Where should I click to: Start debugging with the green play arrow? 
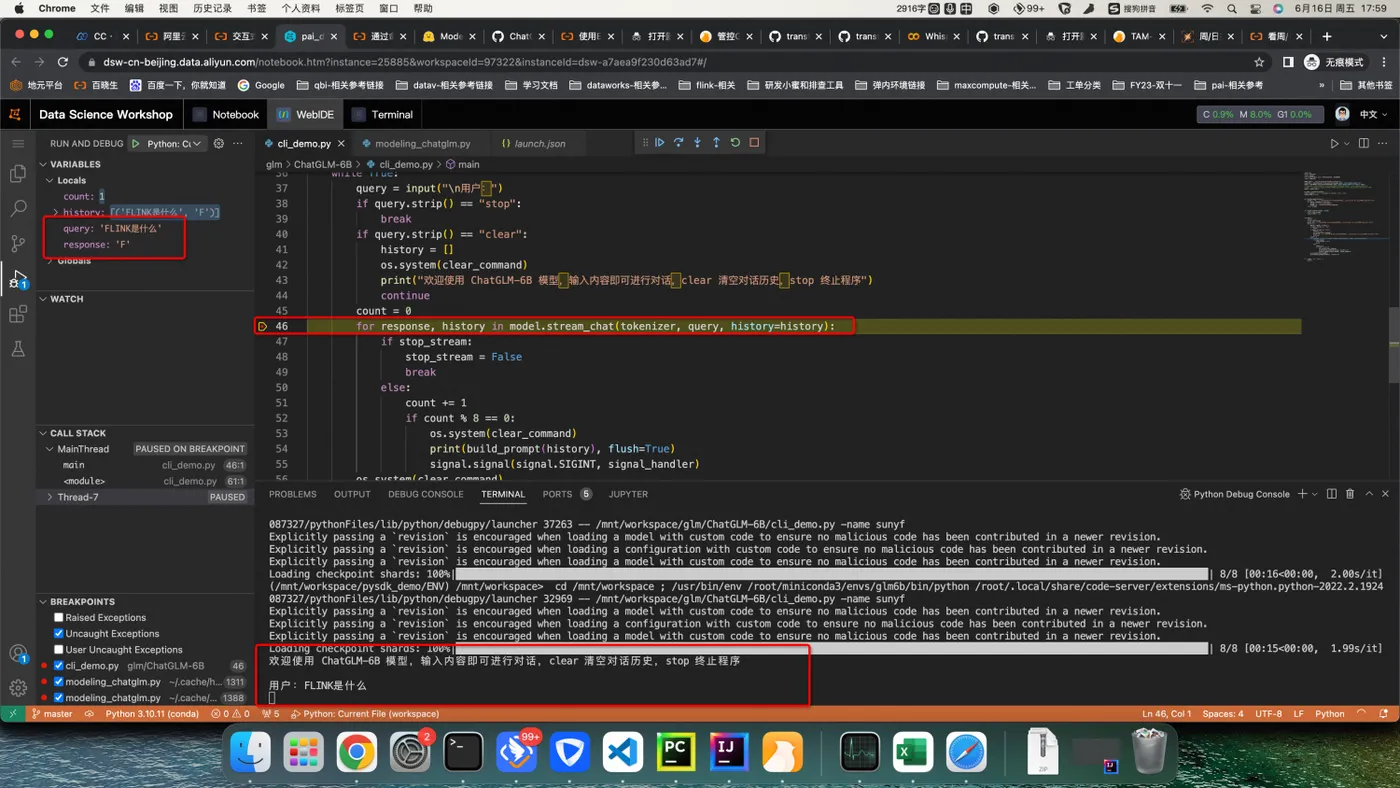[136, 144]
